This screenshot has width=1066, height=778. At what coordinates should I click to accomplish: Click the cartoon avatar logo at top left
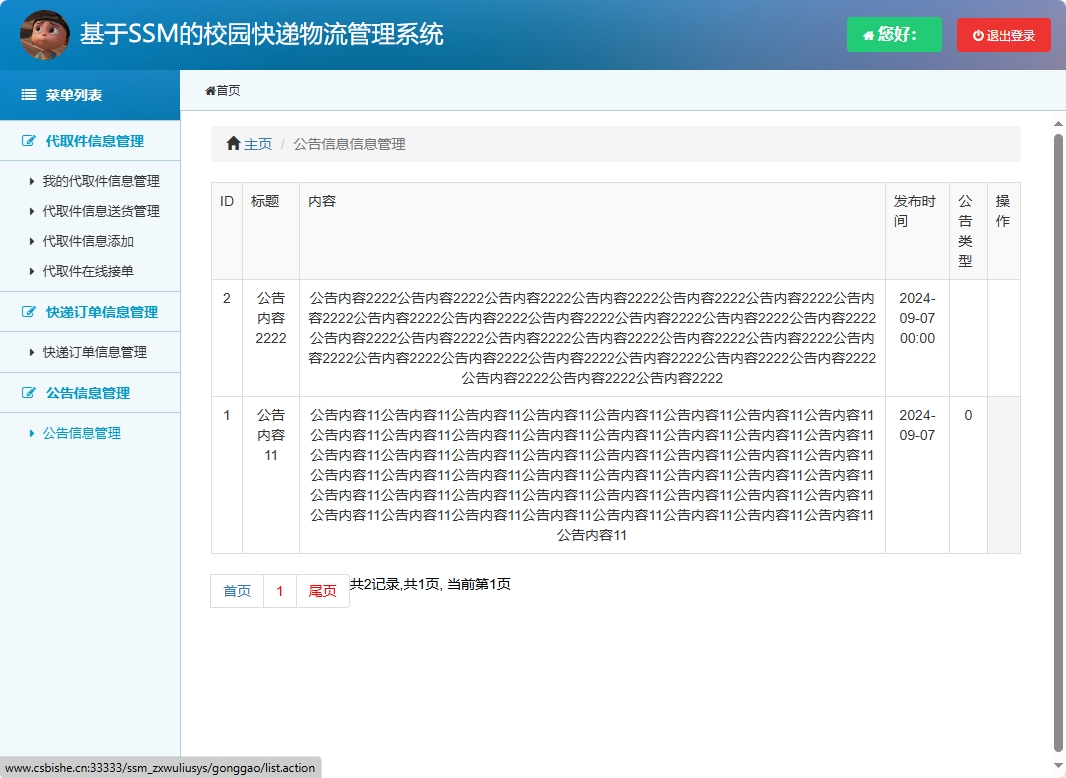tap(45, 34)
